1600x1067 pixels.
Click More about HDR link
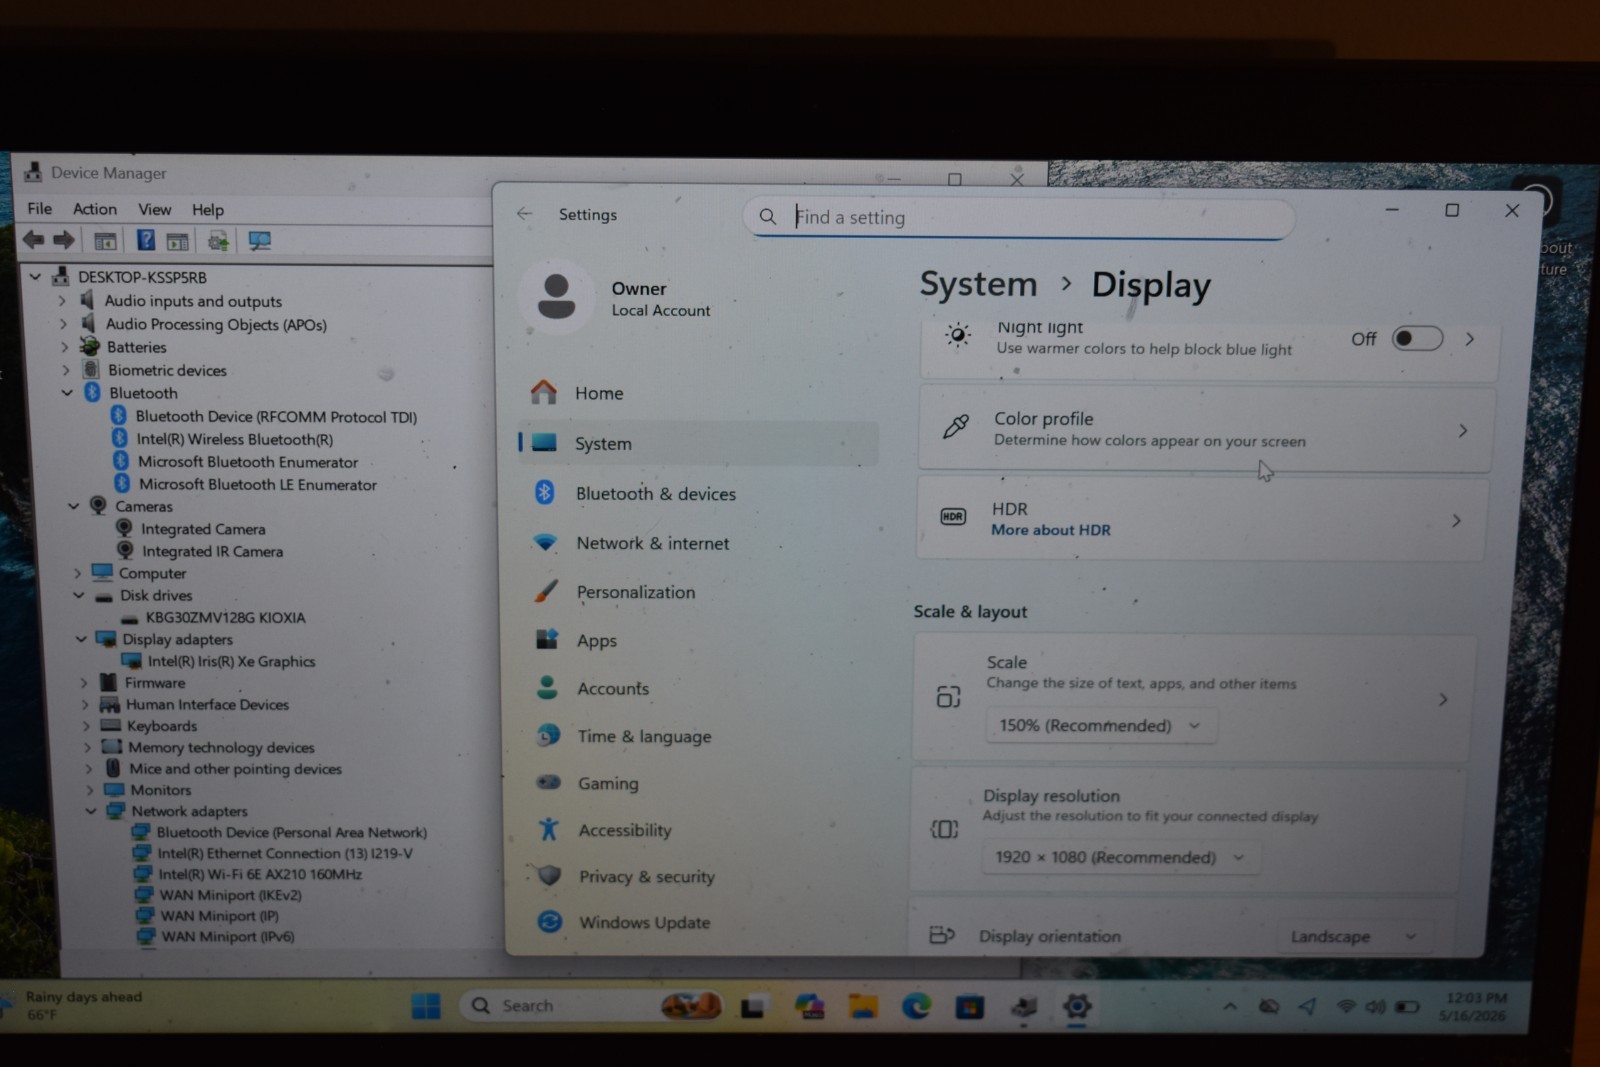(x=1051, y=530)
